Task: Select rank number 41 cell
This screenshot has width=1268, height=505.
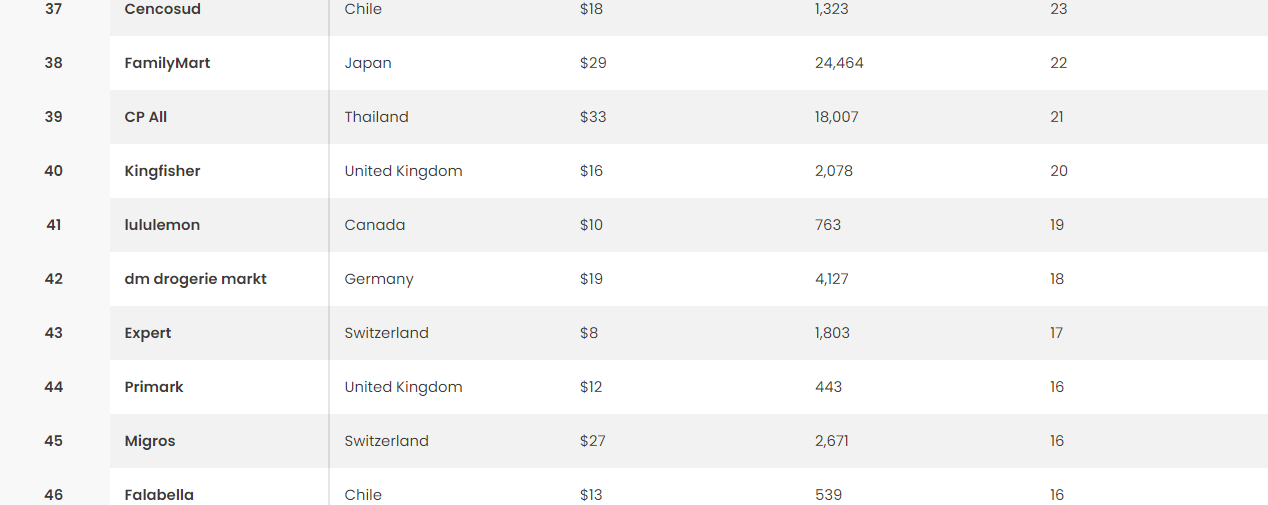Action: tap(54, 225)
